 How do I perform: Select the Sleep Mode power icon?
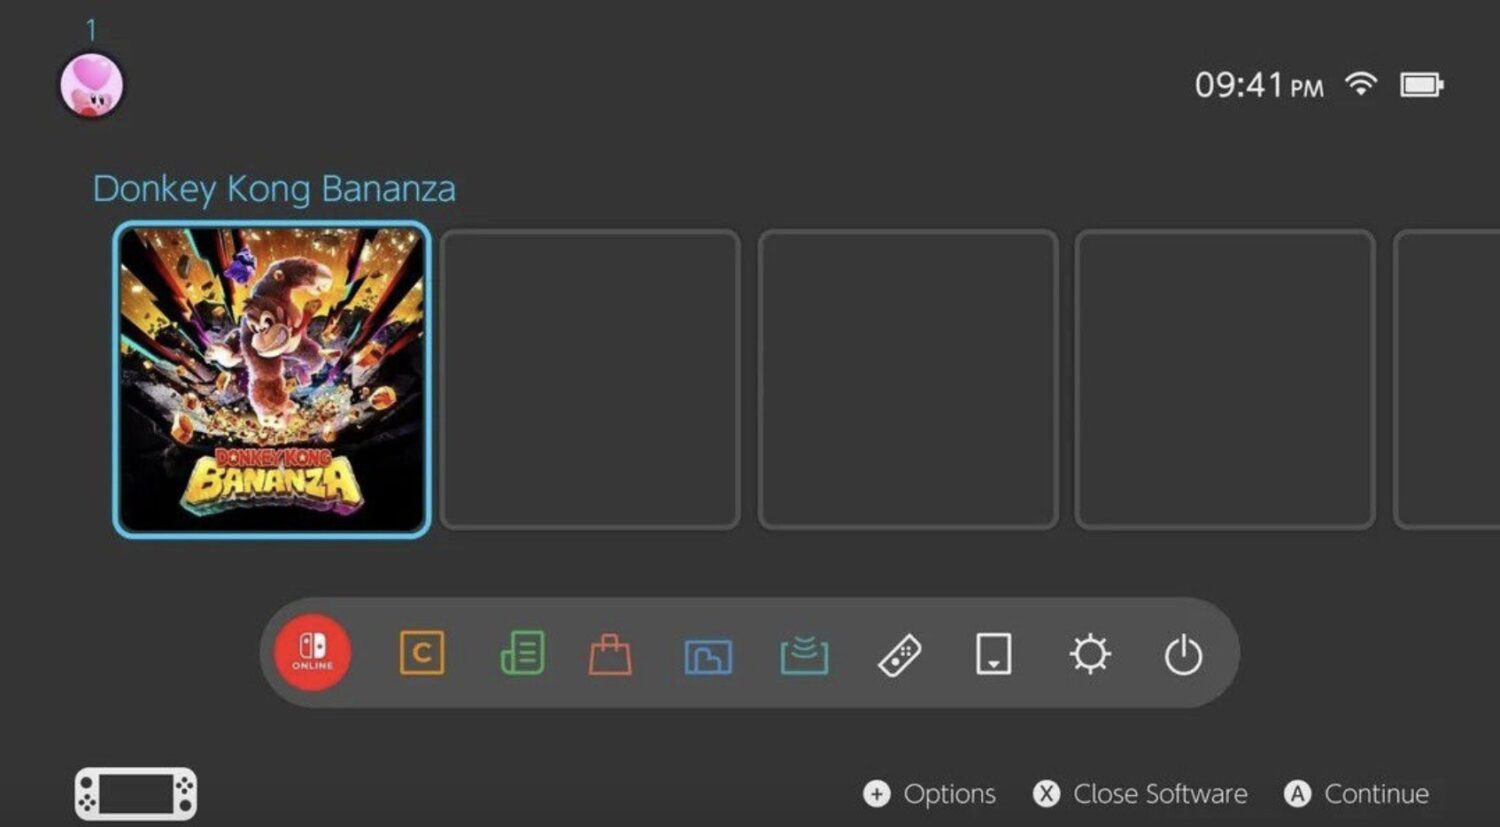[1183, 656]
